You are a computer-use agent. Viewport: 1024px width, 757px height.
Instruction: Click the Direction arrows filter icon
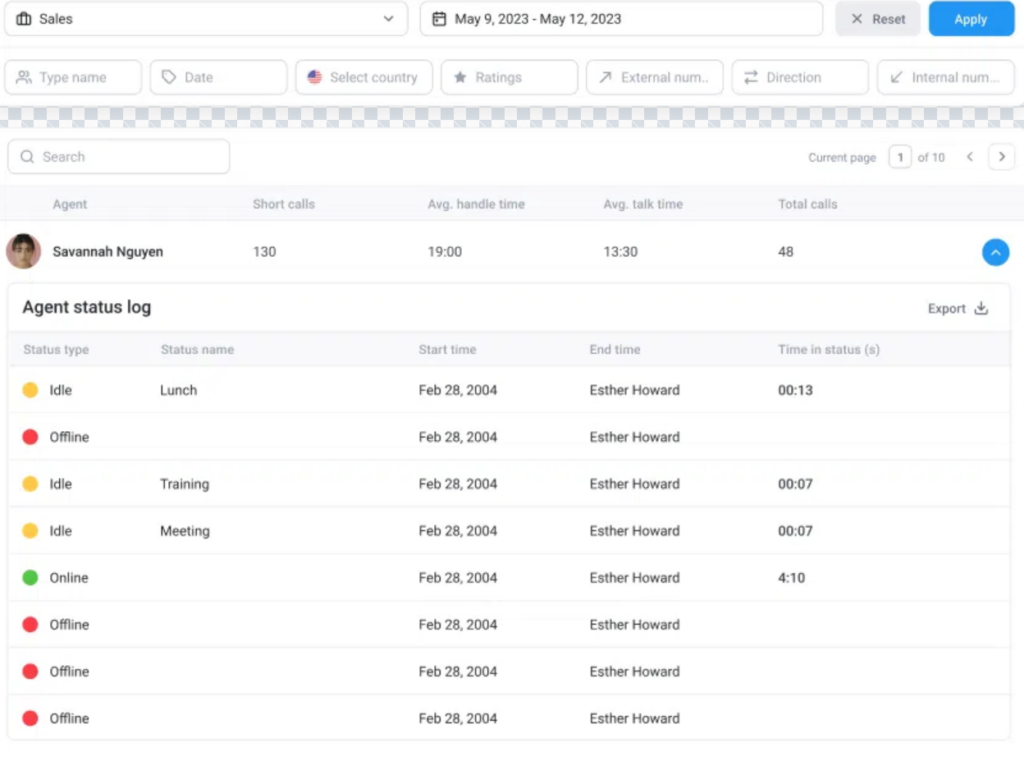coord(752,77)
